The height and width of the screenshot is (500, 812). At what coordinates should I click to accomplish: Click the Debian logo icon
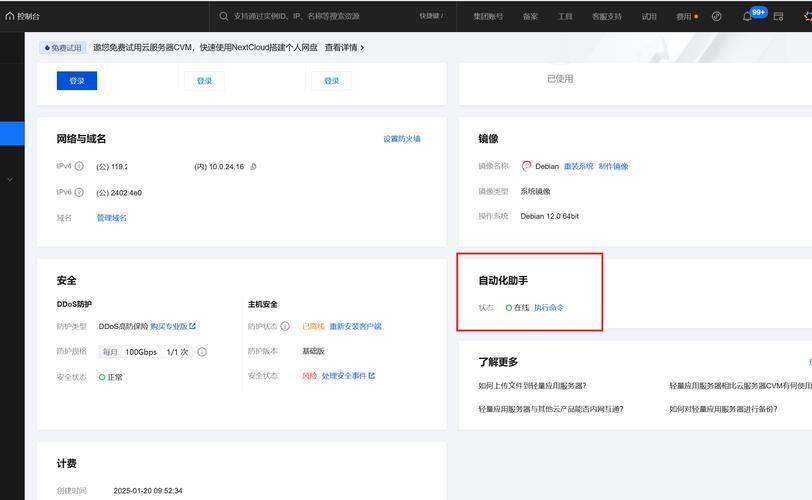coord(526,166)
